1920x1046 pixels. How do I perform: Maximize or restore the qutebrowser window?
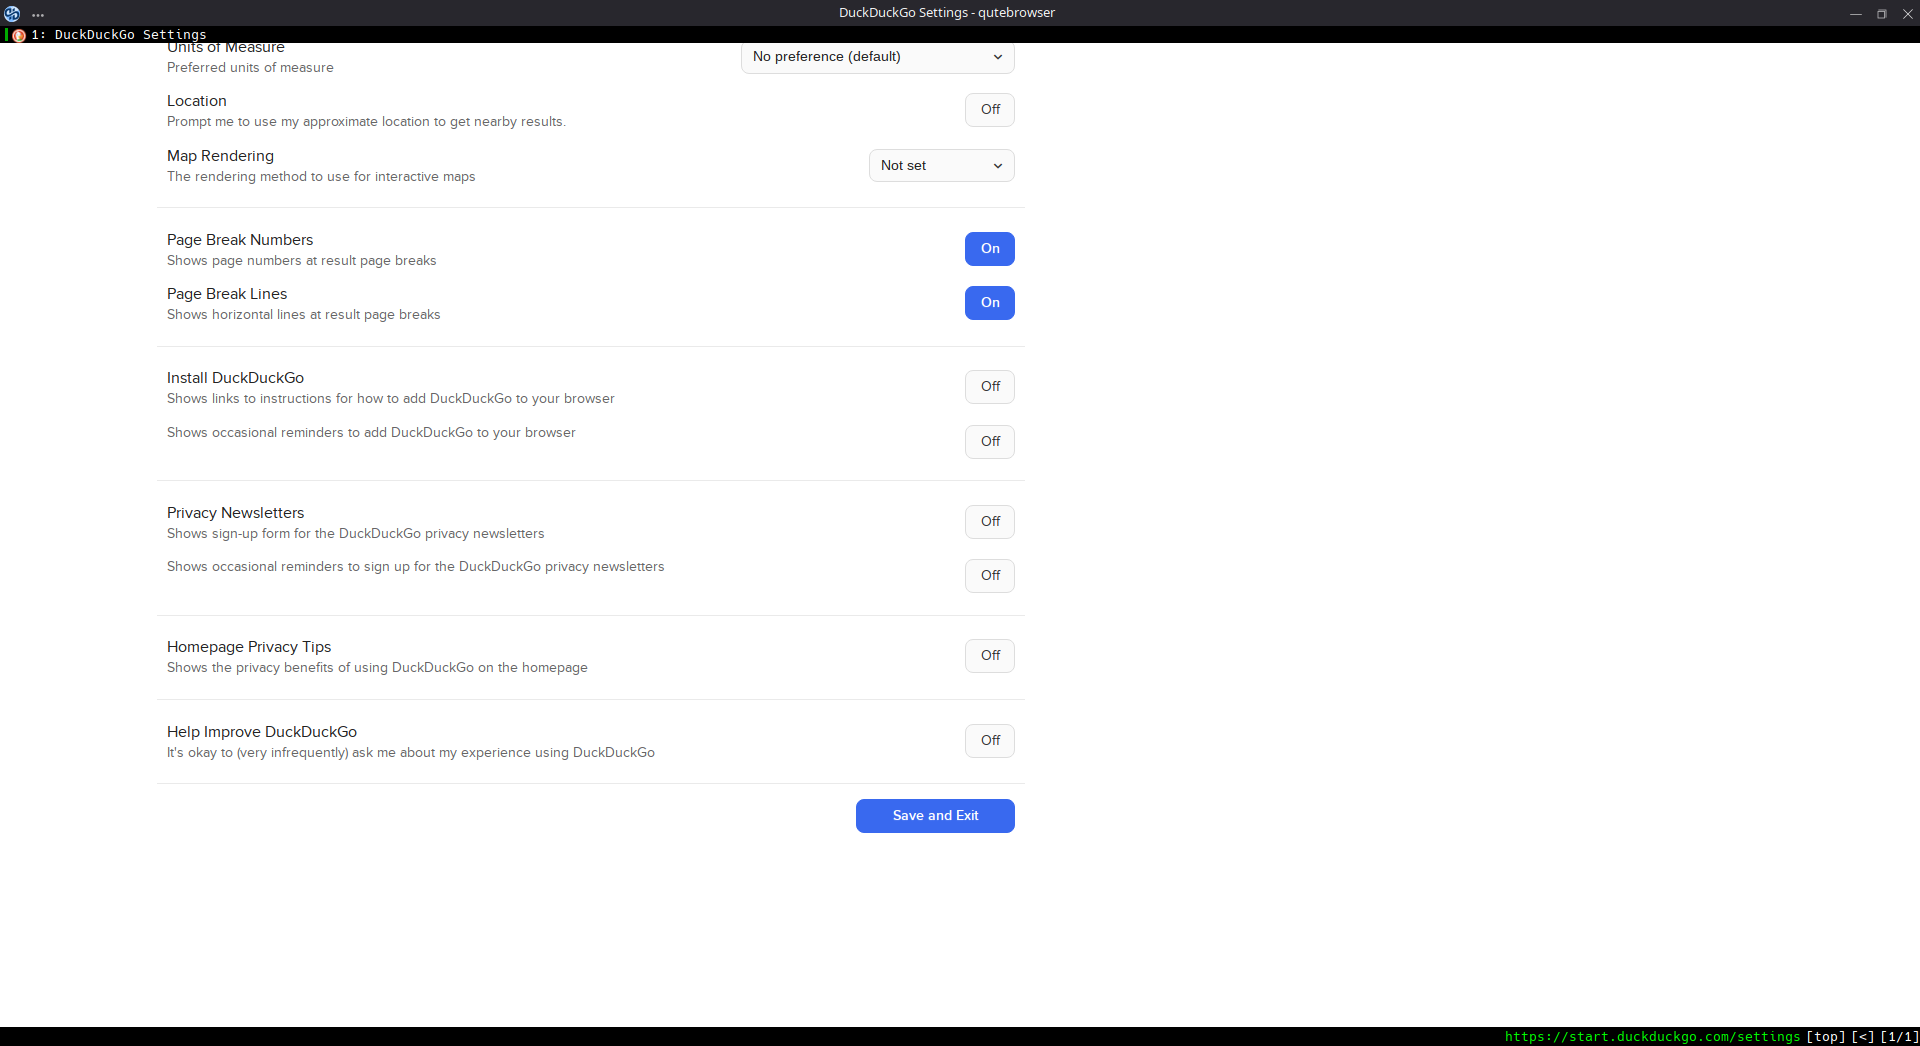click(1882, 14)
